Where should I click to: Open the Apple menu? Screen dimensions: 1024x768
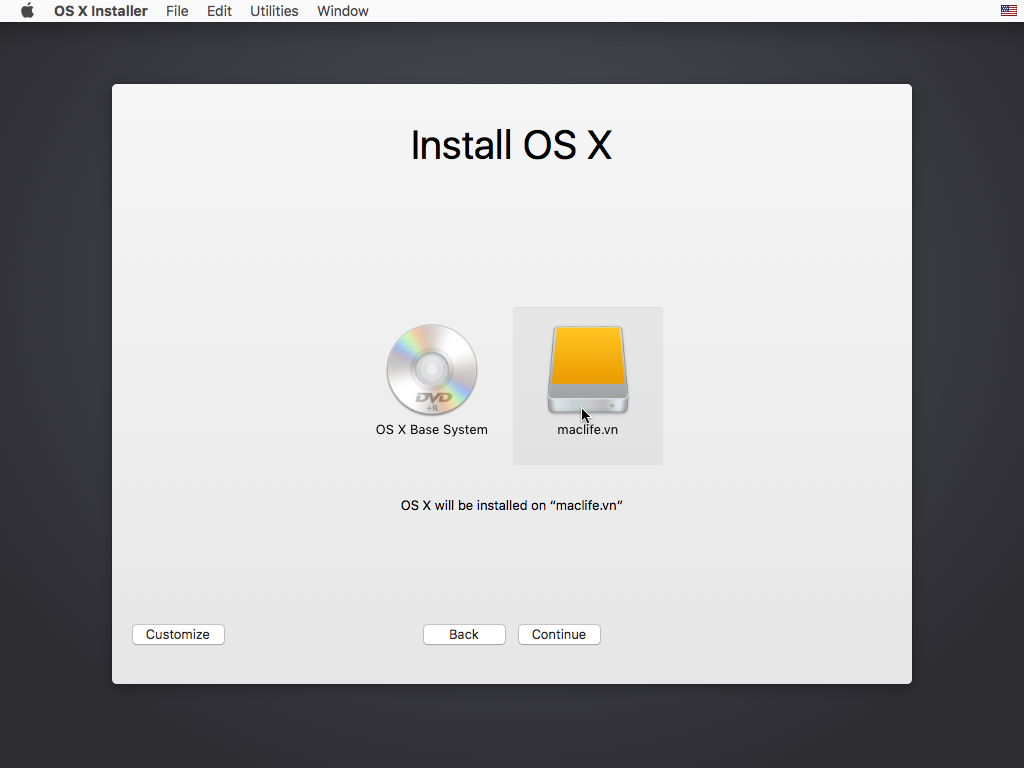(x=26, y=11)
